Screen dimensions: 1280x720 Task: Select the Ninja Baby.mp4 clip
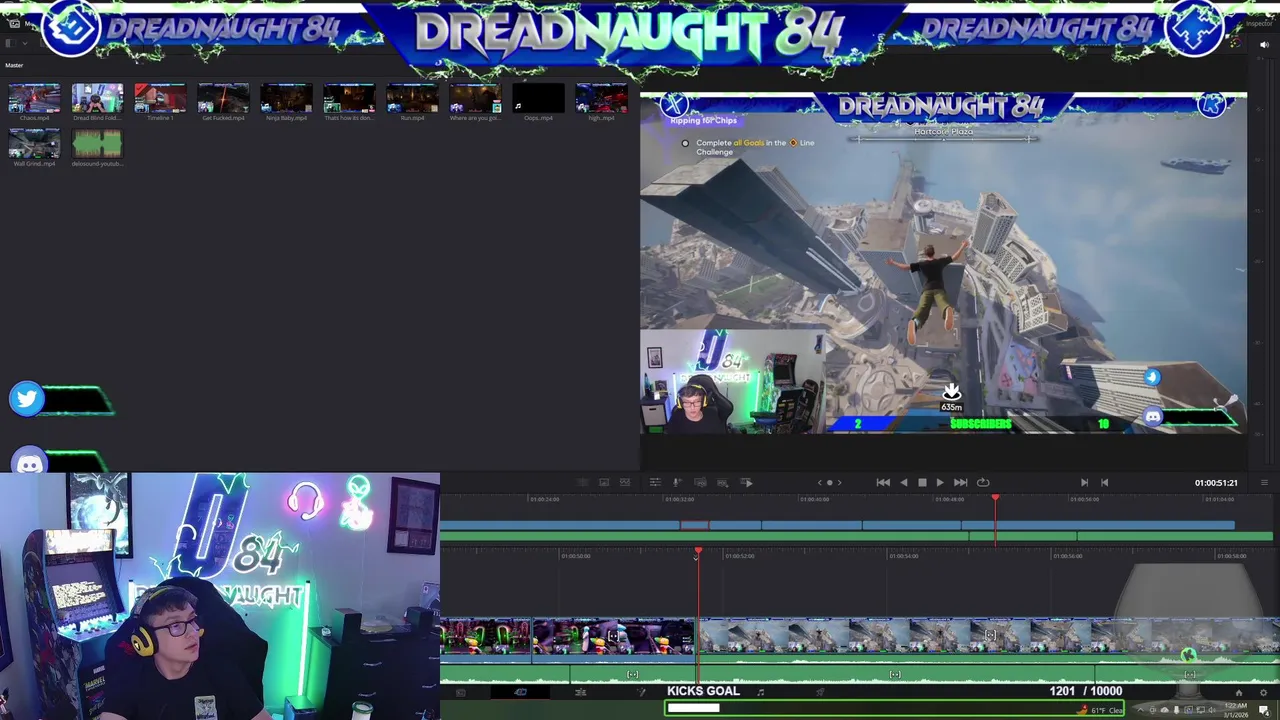(x=286, y=99)
